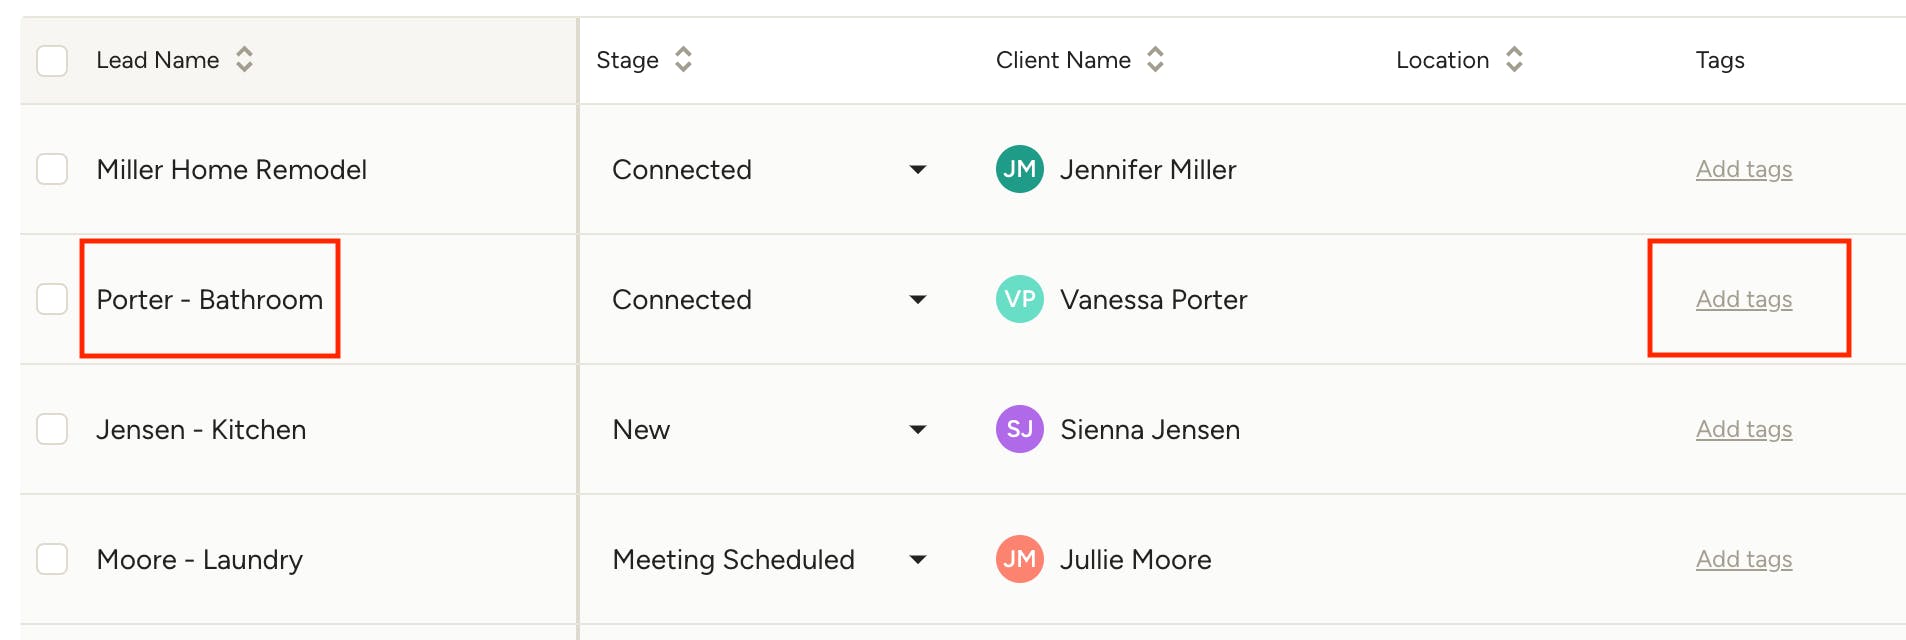The image size is (1906, 640).
Task: Sort by Client Name column arrows
Action: [1155, 60]
